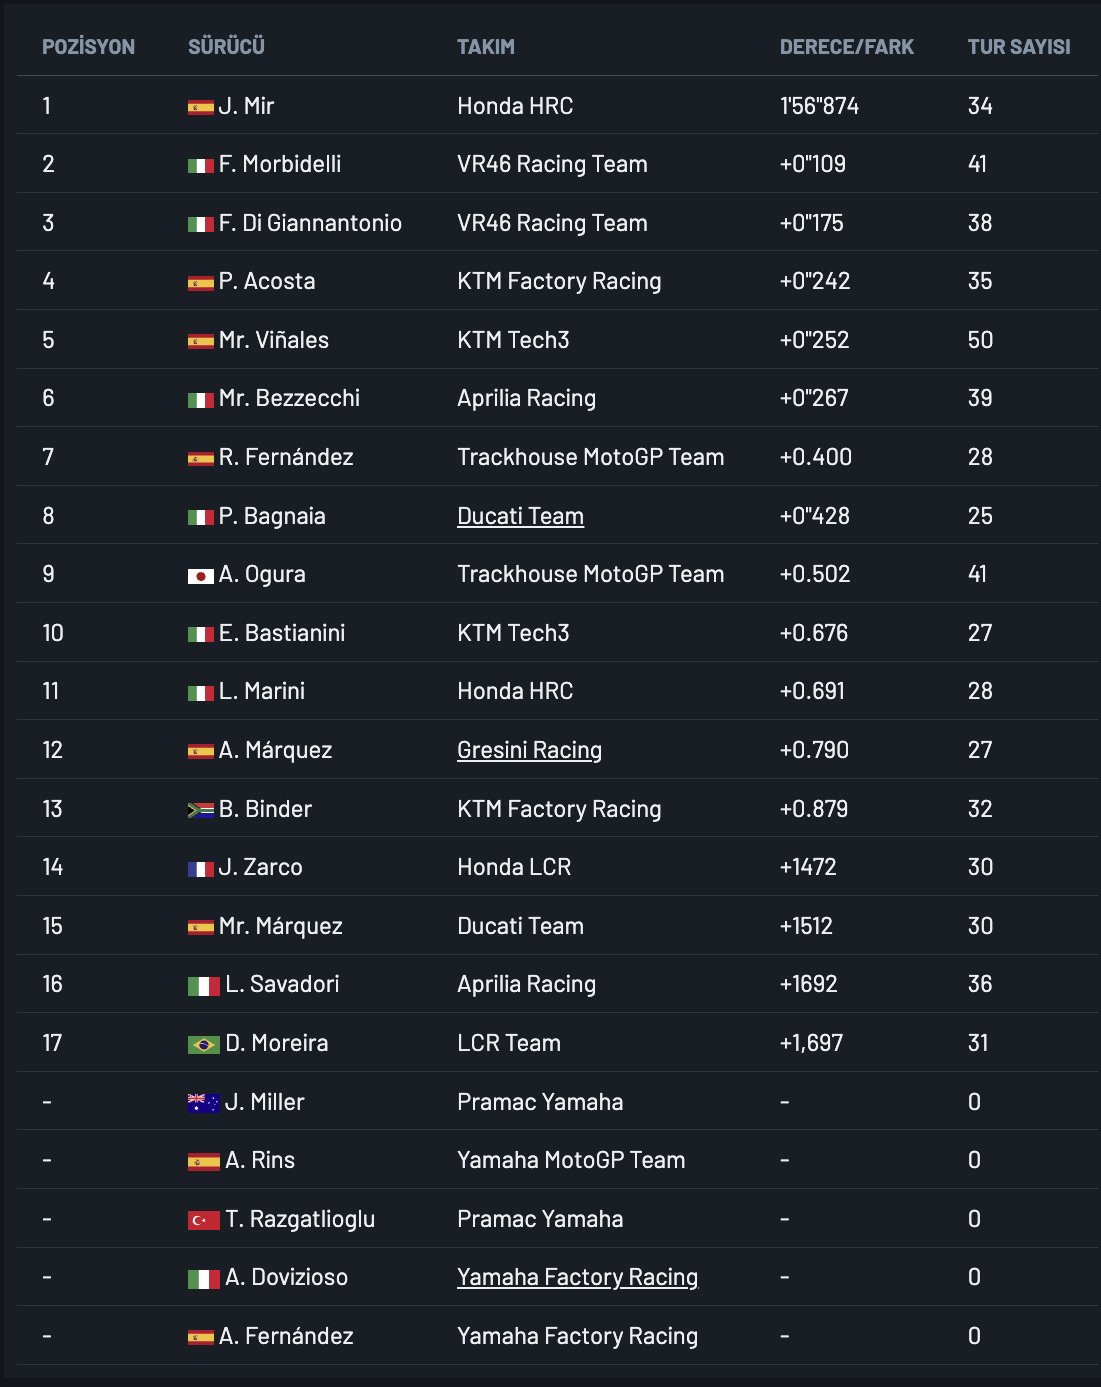Click the Italian flag next to L. Savadori
The image size is (1101, 1387).
click(203, 986)
